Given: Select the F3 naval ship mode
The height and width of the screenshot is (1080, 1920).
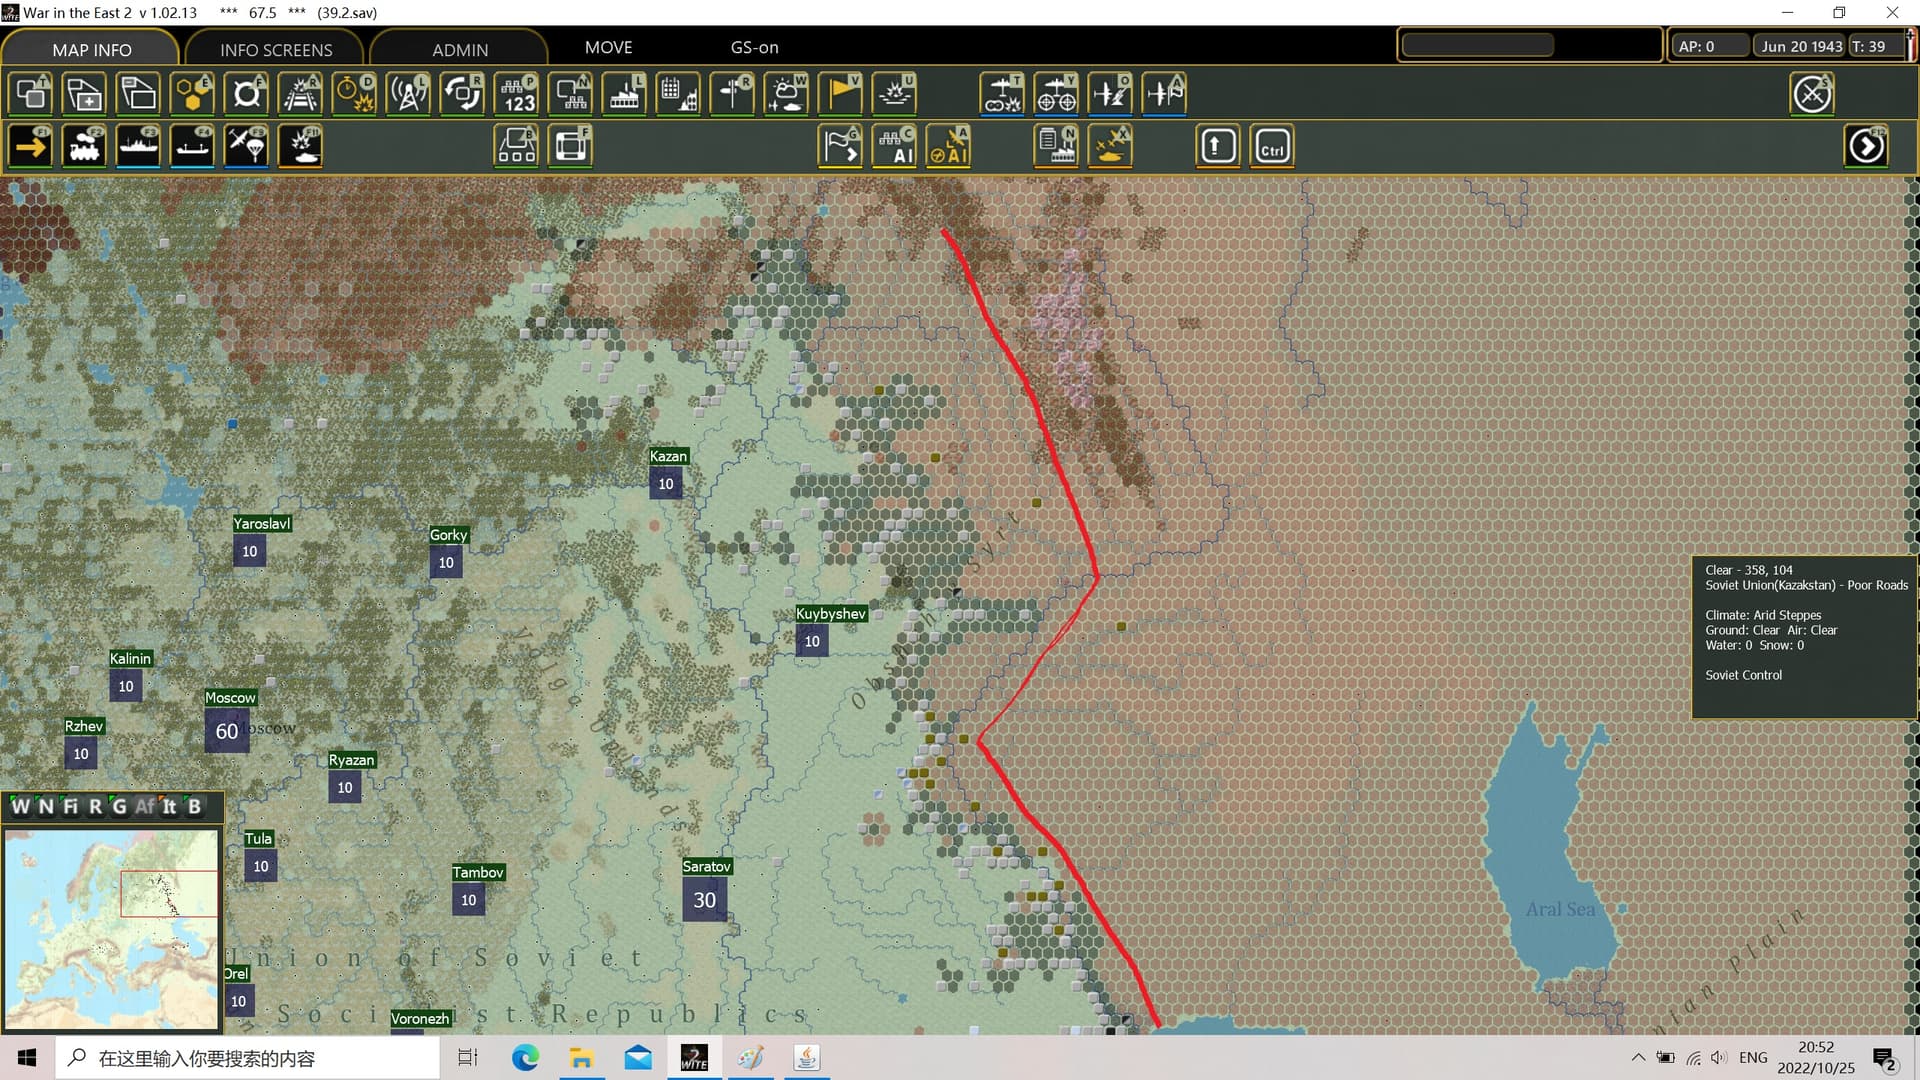Looking at the screenshot, I should (x=139, y=147).
